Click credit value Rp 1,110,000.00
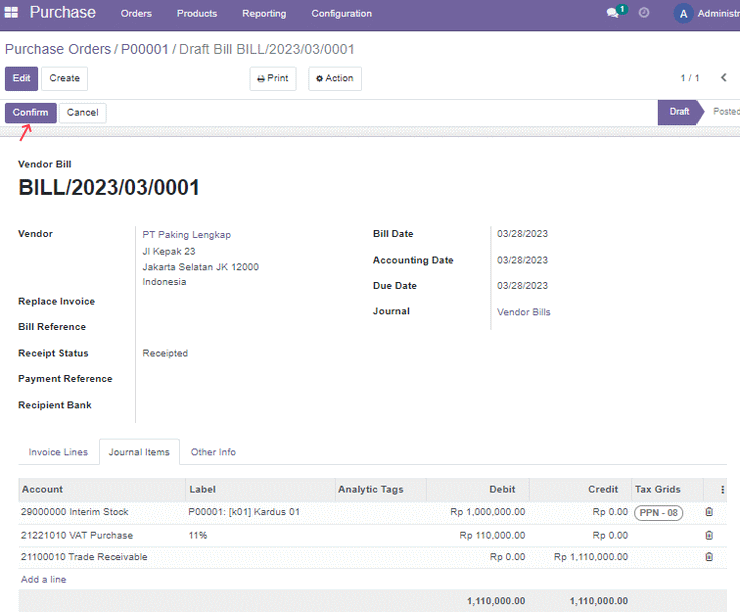This screenshot has width=740, height=612. pos(591,557)
